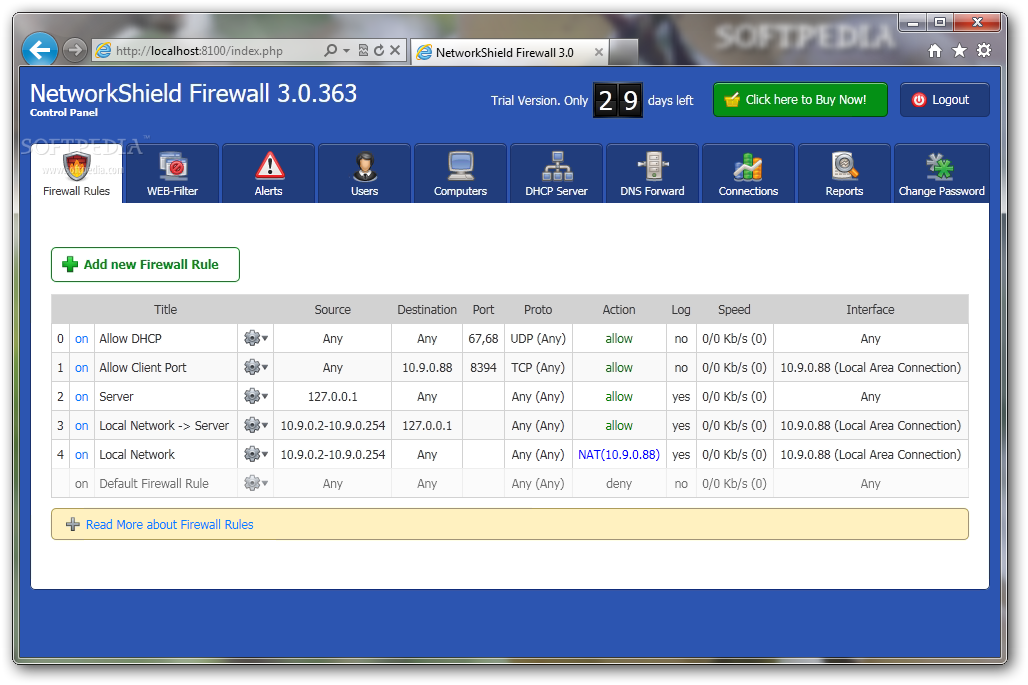
Task: Click the gray plus icon beside Read More
Action: pos(73,524)
